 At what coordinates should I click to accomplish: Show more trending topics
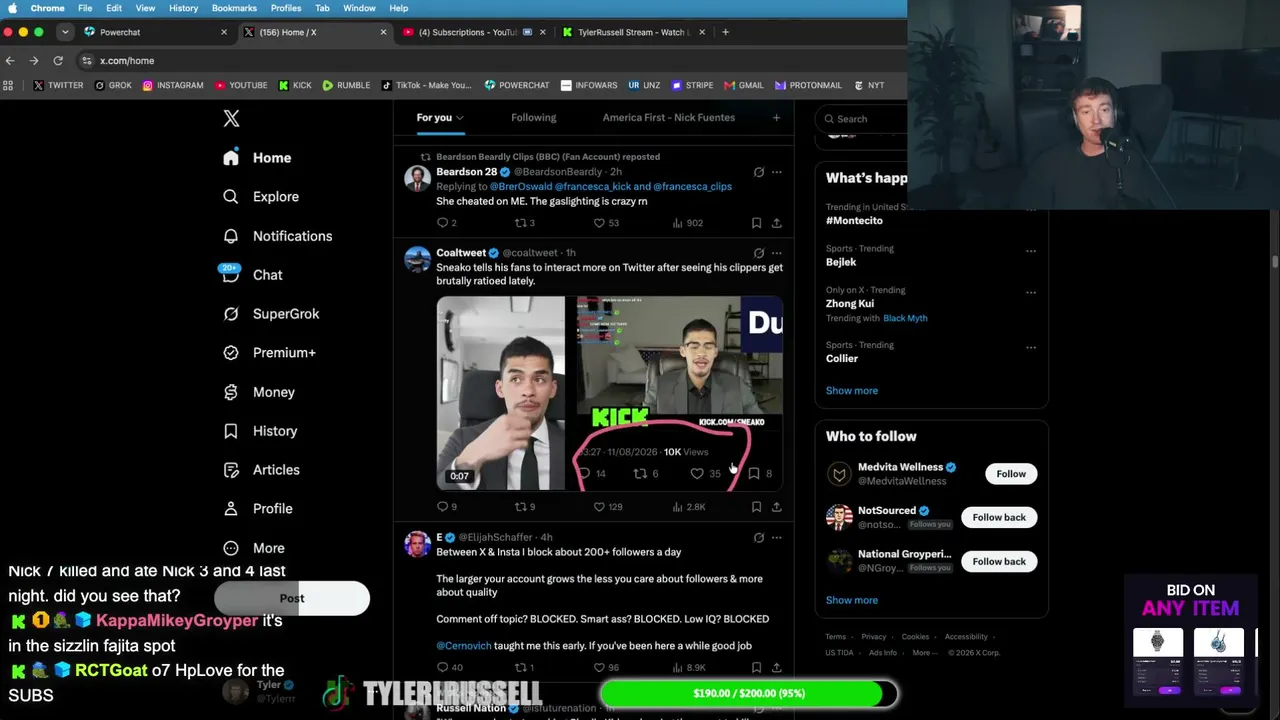click(x=852, y=391)
